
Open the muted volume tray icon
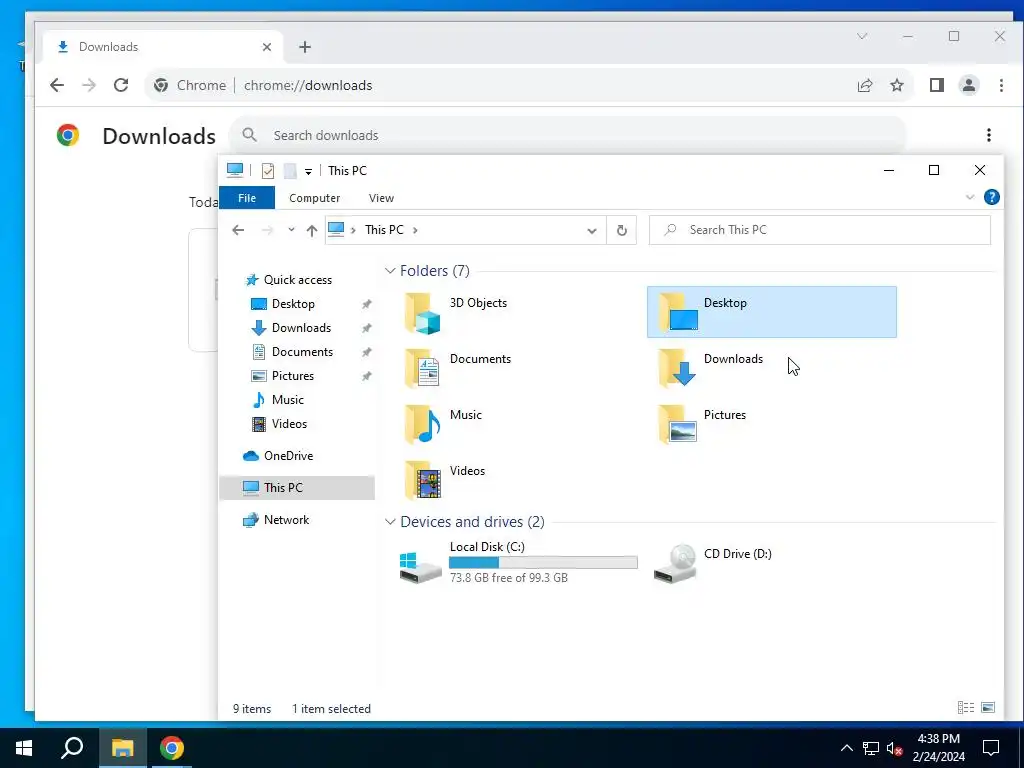[895, 748]
